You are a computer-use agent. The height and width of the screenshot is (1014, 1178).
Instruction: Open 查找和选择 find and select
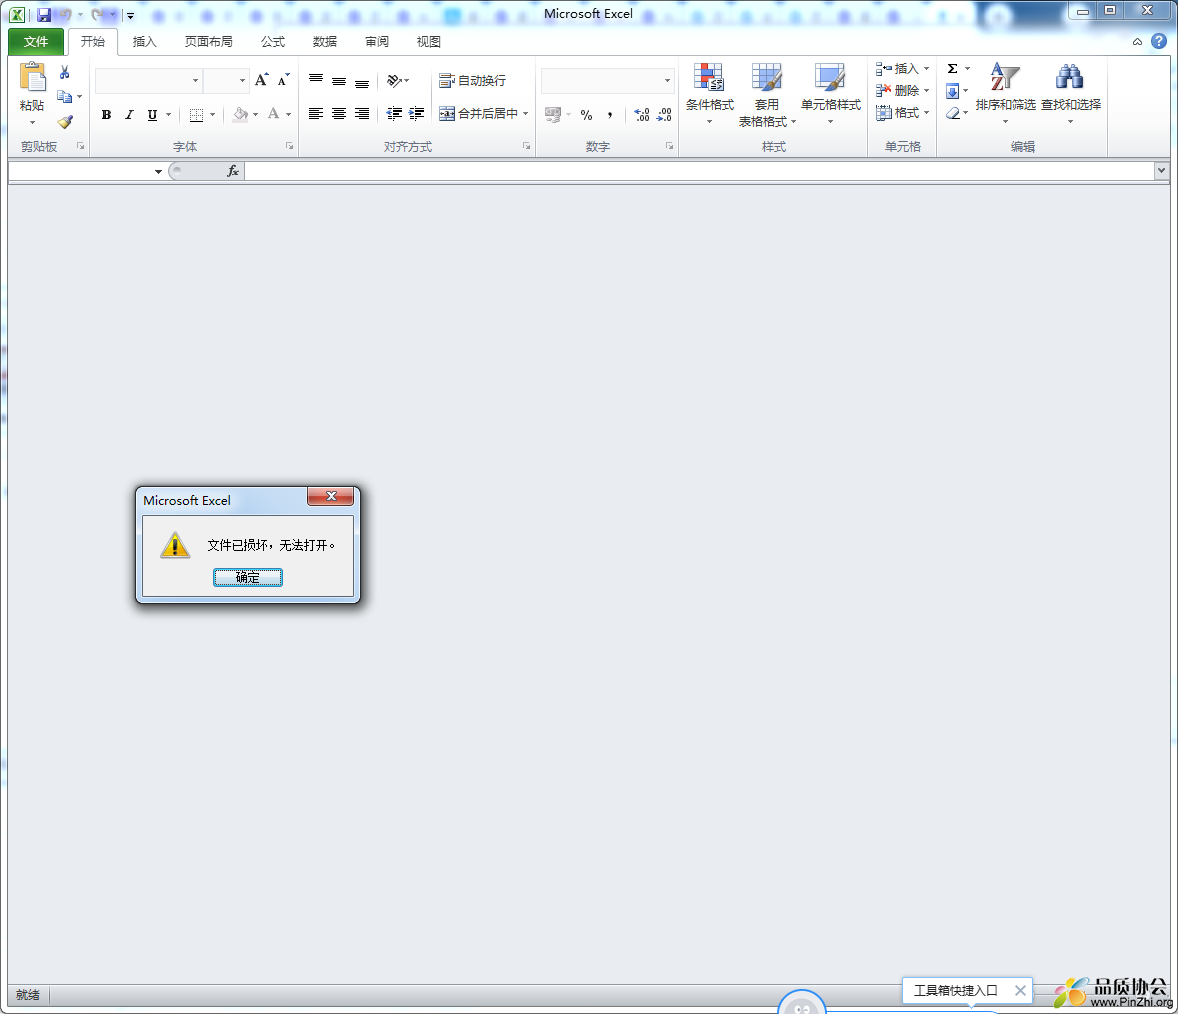(1071, 93)
